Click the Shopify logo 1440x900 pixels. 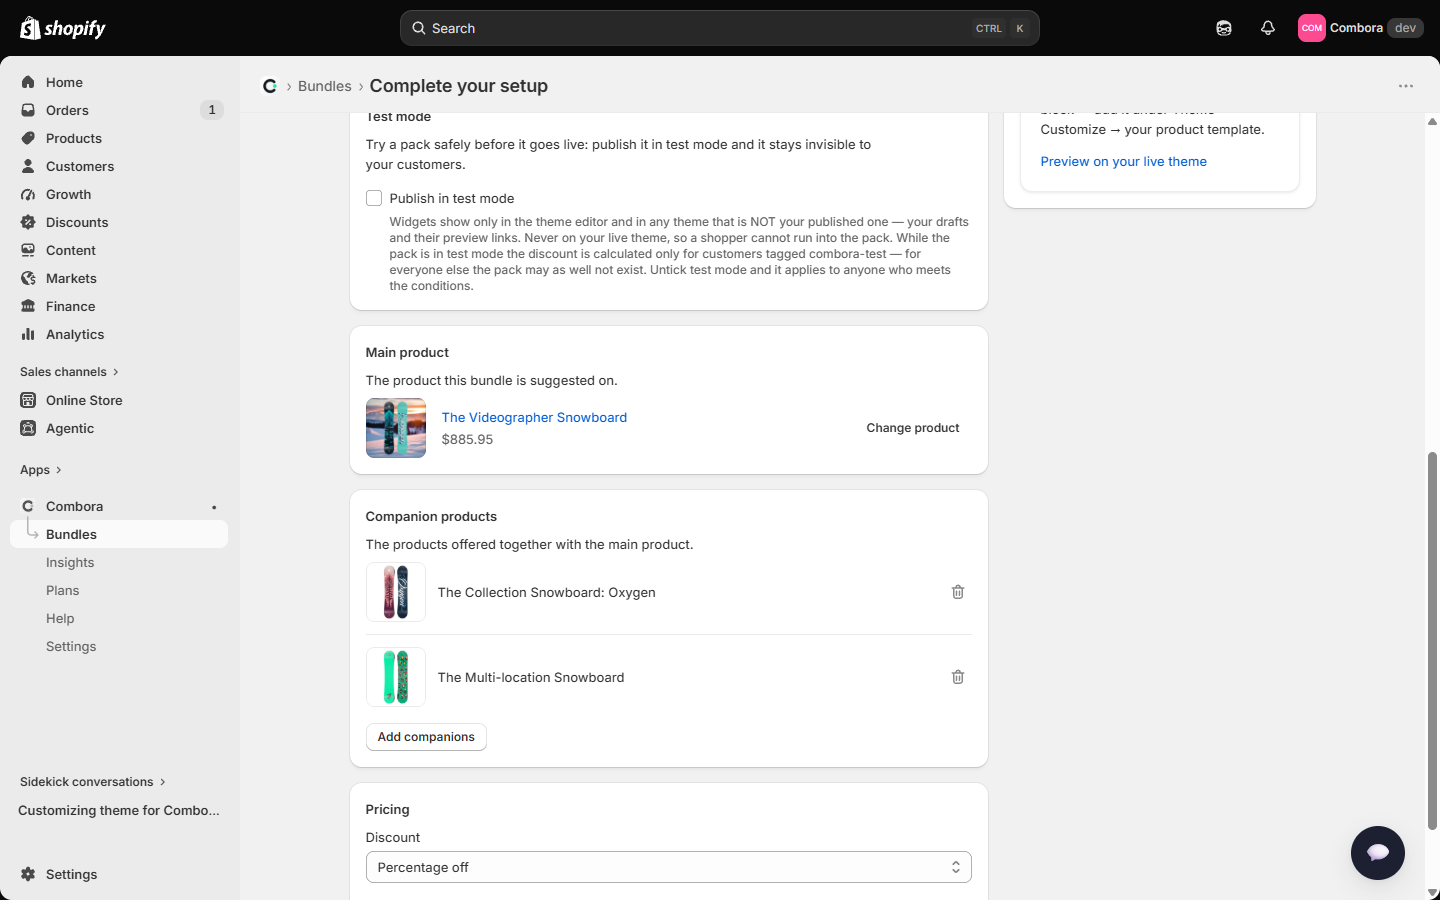(63, 28)
